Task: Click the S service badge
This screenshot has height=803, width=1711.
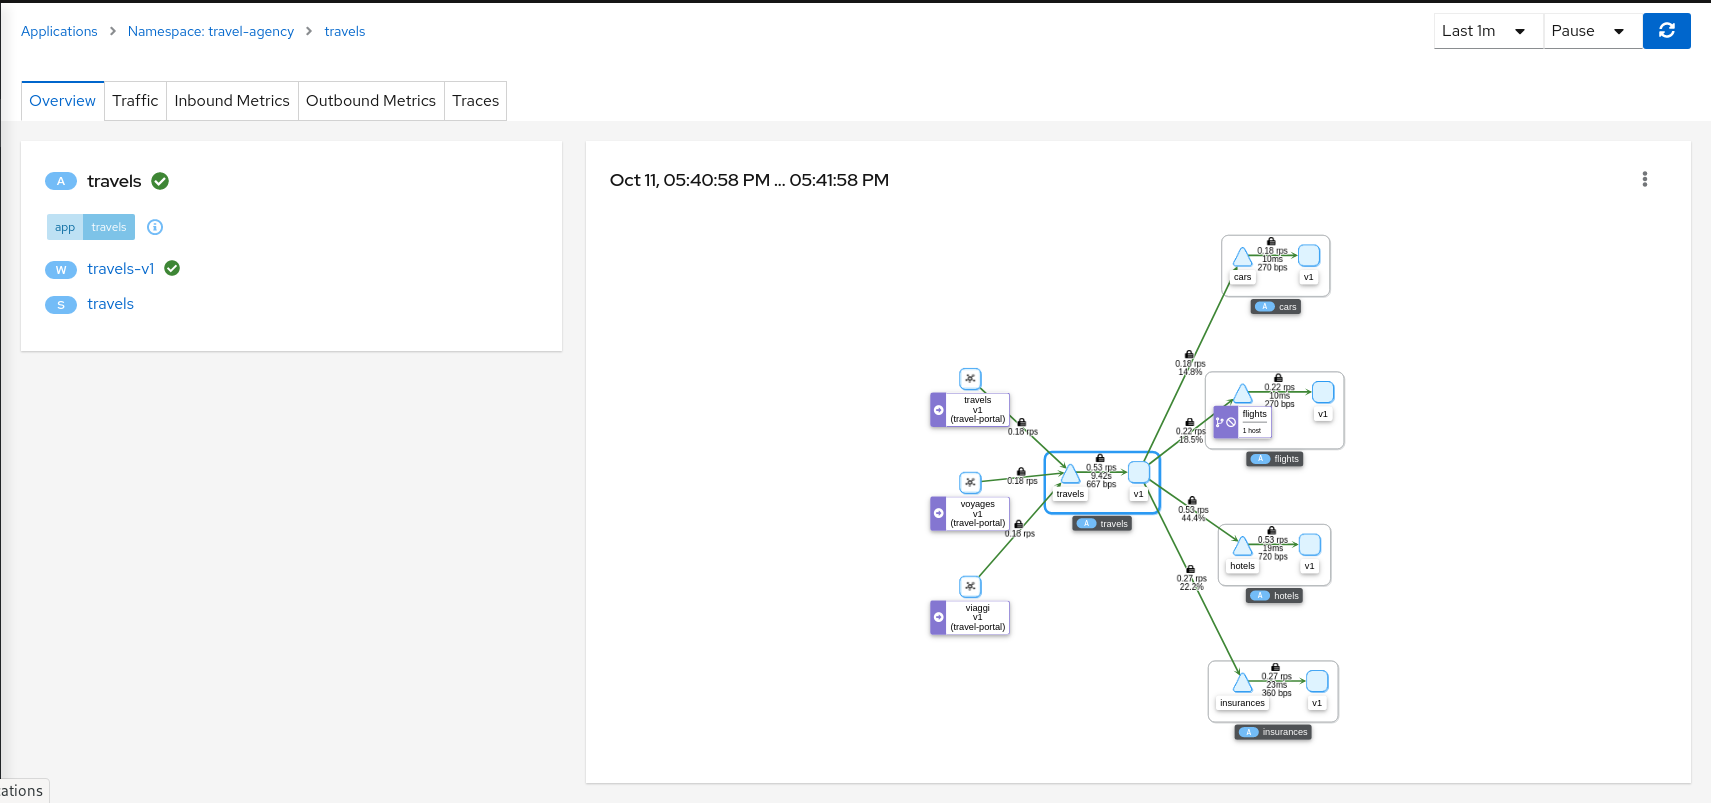Action: point(61,305)
